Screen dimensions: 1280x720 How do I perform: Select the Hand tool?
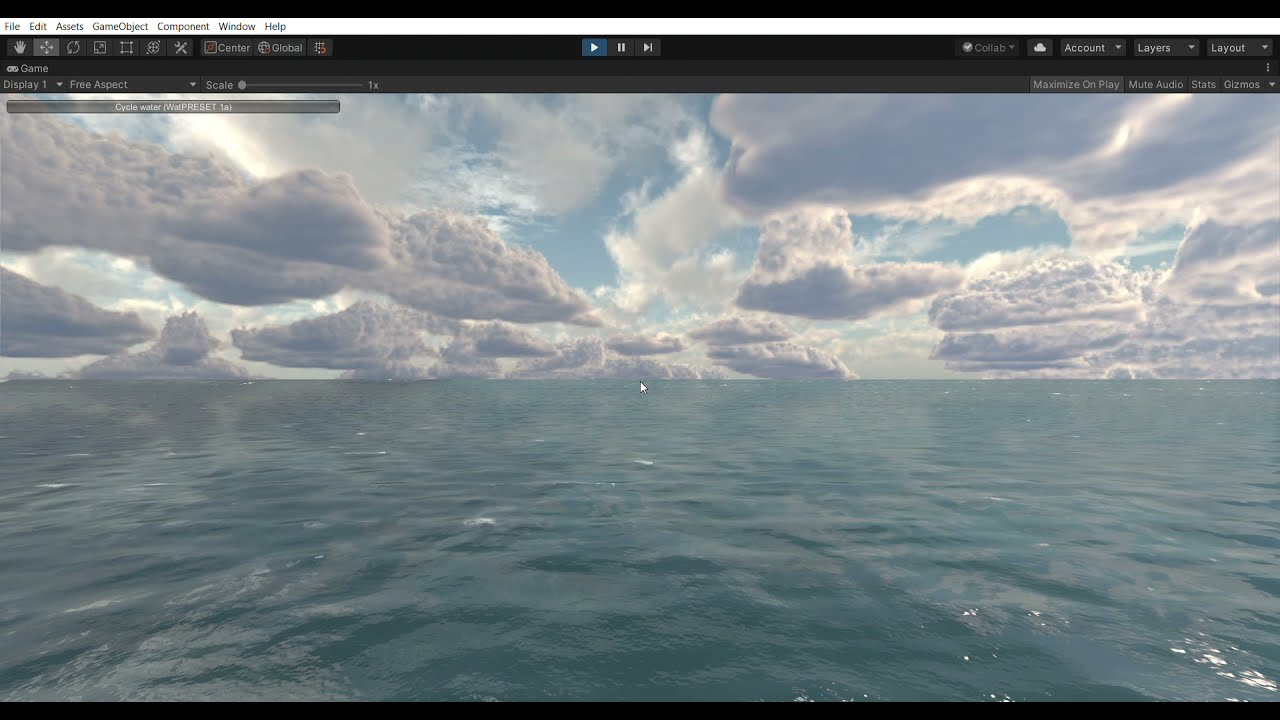coord(20,48)
